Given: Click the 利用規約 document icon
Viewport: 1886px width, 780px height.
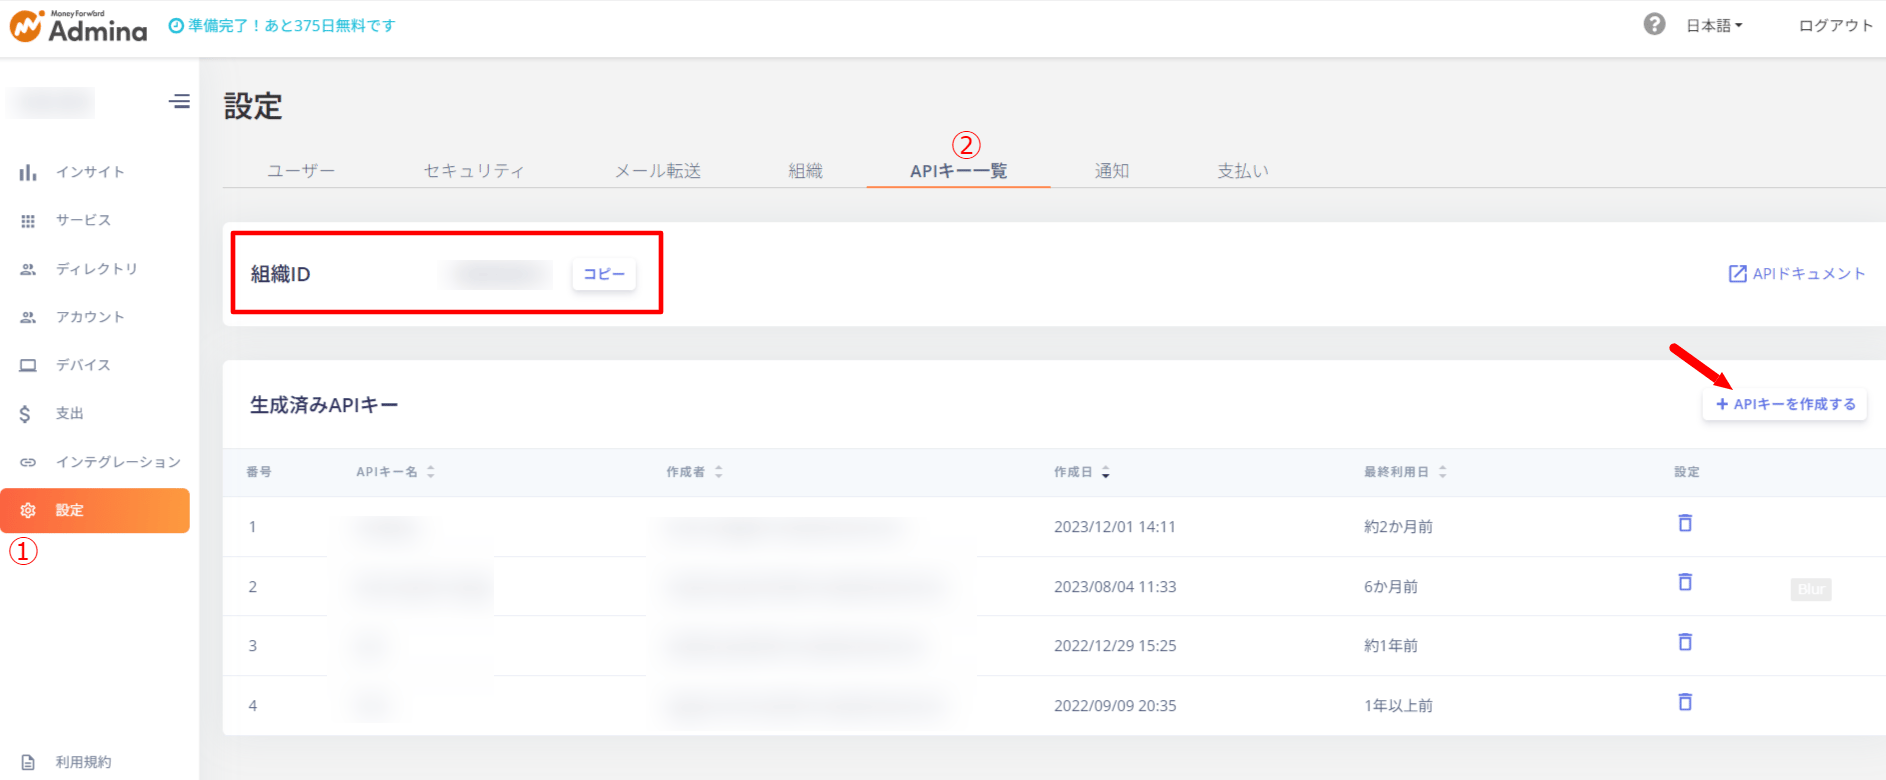Looking at the screenshot, I should 28,762.
